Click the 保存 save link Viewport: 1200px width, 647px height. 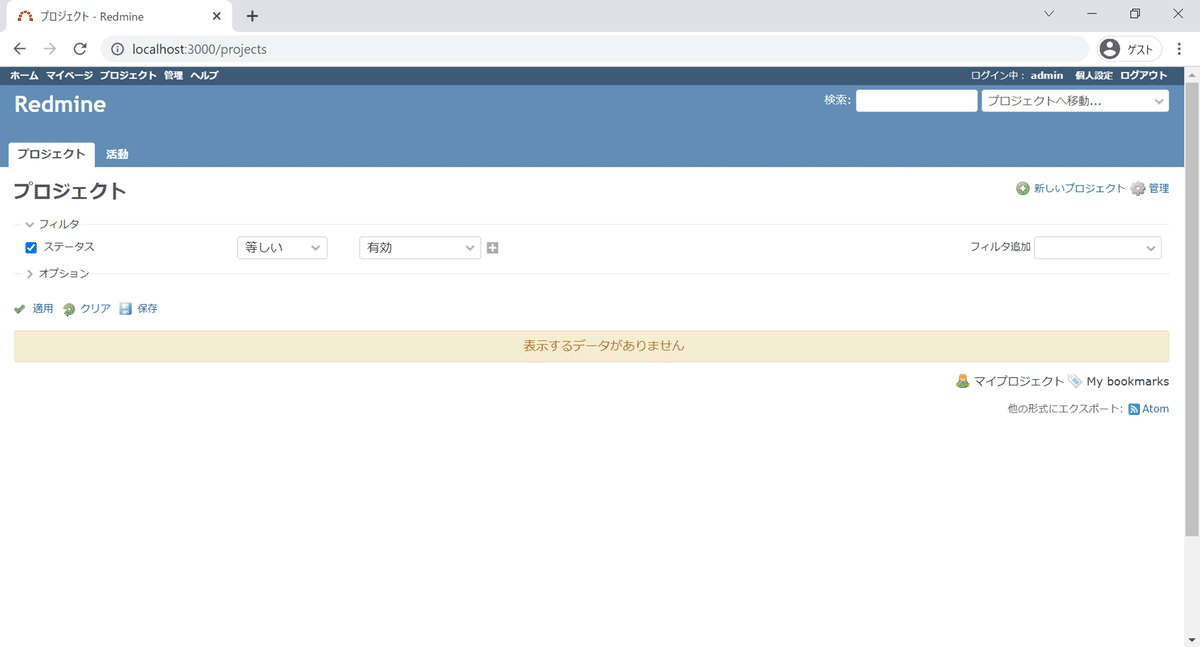coord(147,309)
